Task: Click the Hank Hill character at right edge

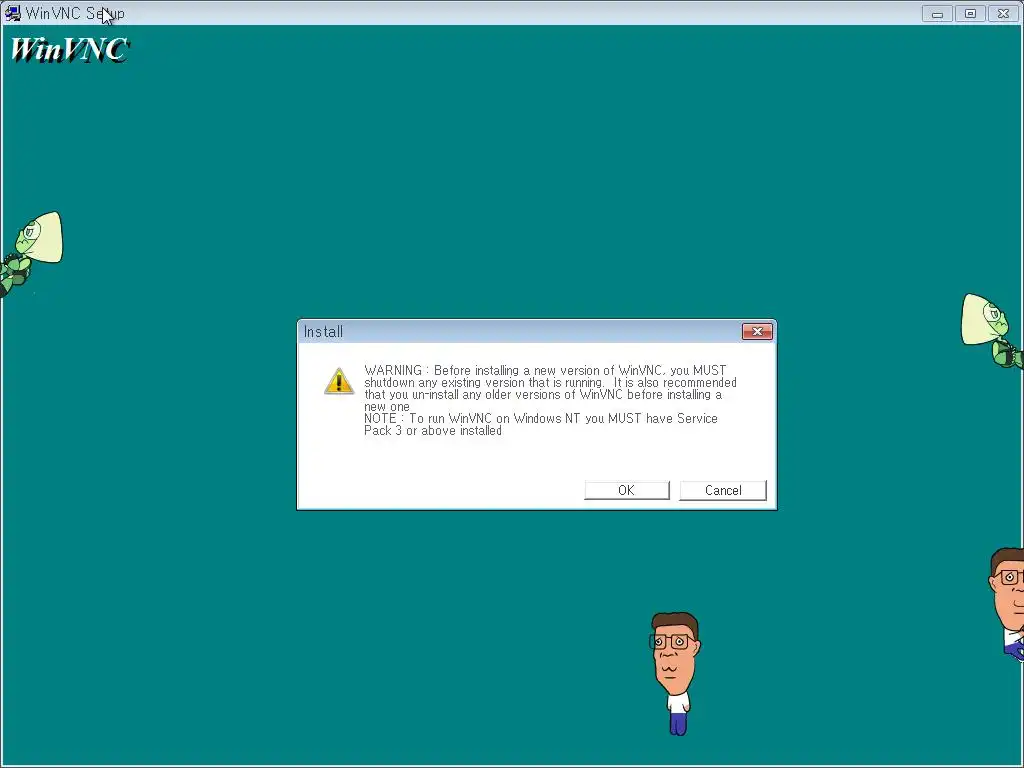Action: (x=1006, y=604)
